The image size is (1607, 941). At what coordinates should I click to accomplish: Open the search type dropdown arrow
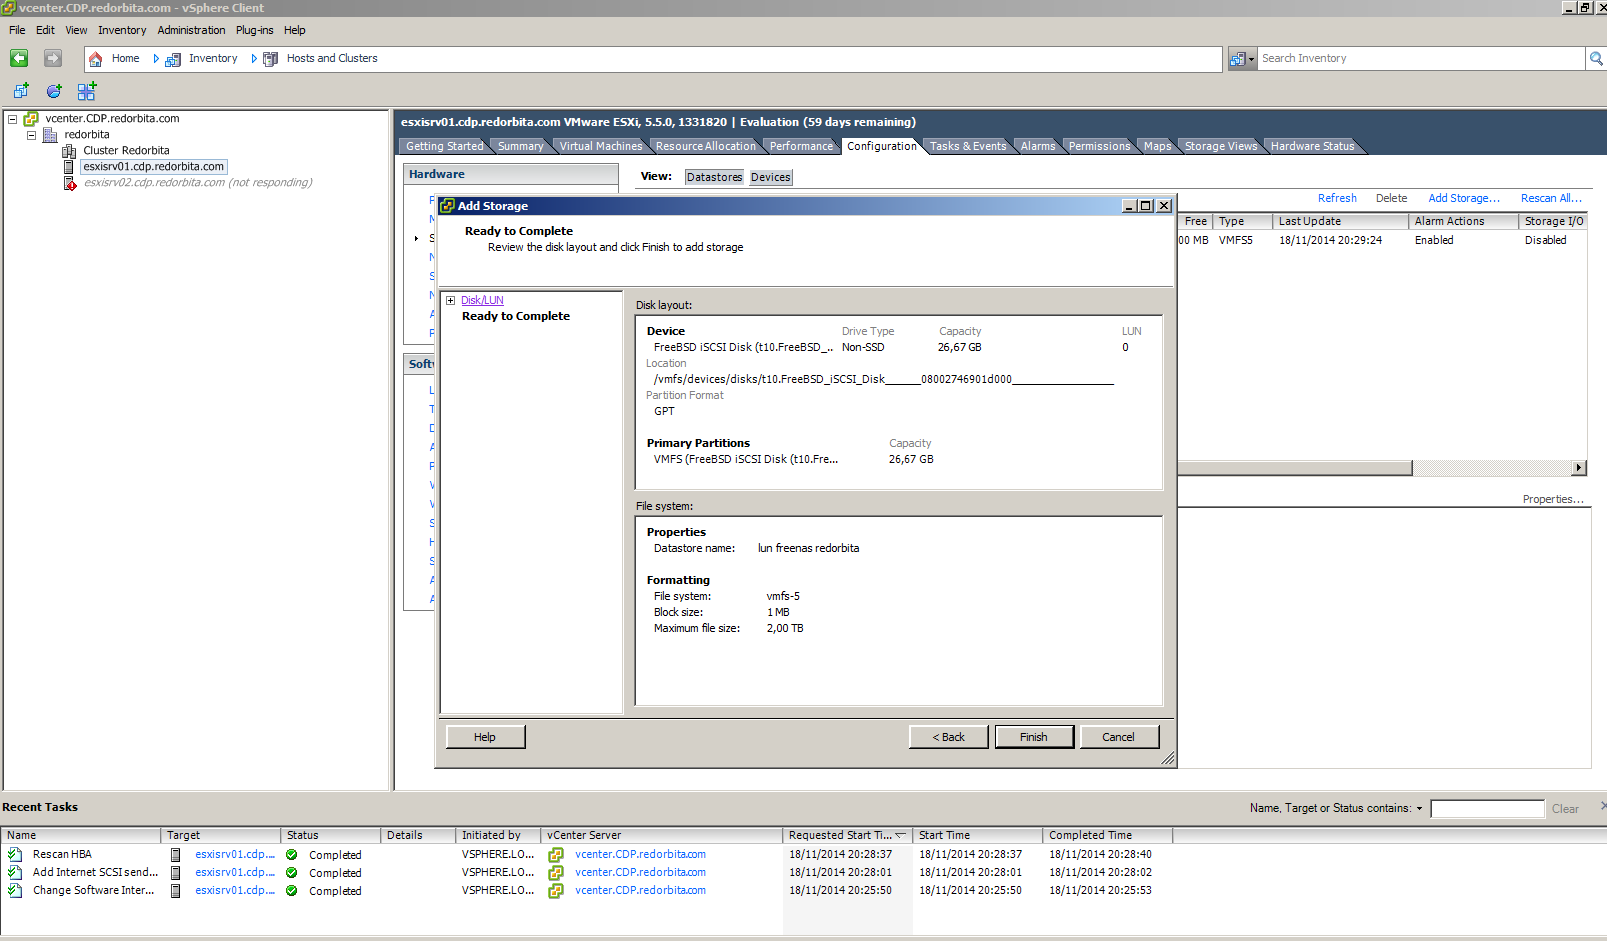pyautogui.click(x=1250, y=60)
